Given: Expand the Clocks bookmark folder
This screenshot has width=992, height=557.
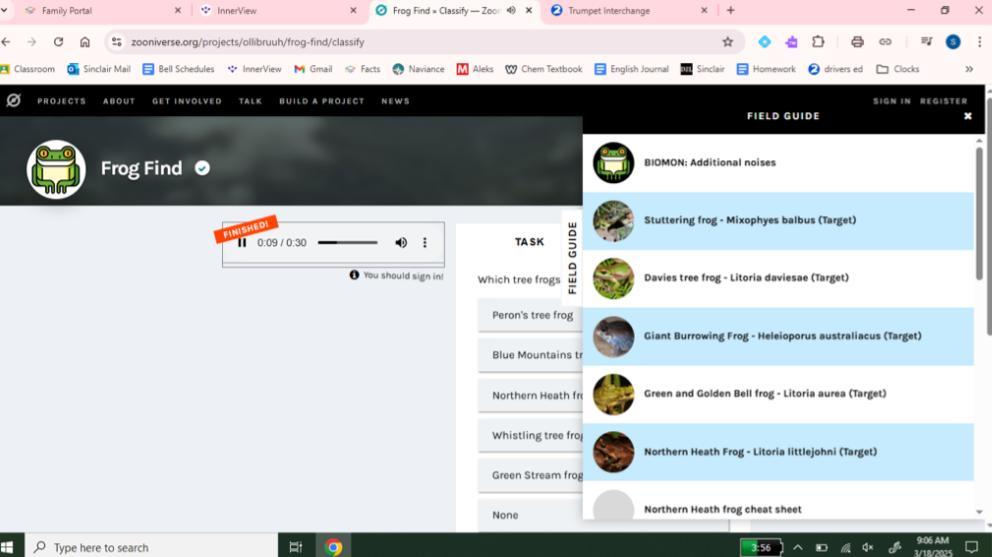Looking at the screenshot, I should pyautogui.click(x=898, y=69).
